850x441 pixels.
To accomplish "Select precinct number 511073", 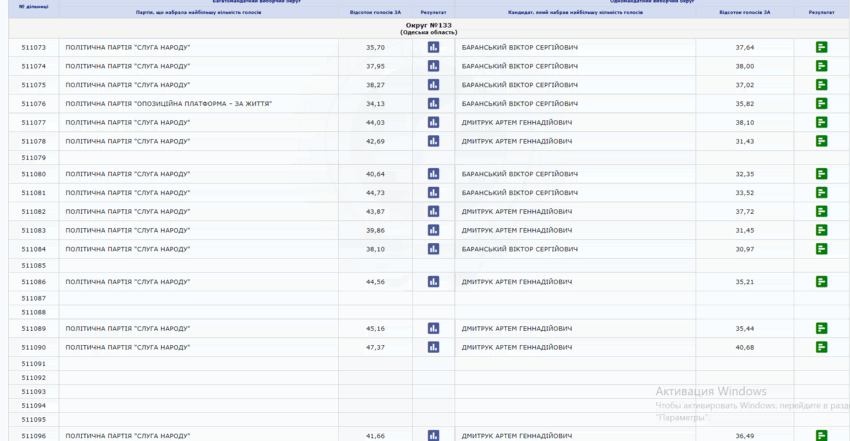I will pos(34,48).
